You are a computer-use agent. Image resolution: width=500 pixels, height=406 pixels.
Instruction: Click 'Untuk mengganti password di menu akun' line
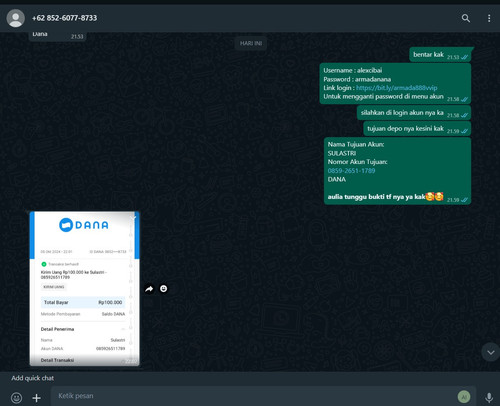coord(383,97)
